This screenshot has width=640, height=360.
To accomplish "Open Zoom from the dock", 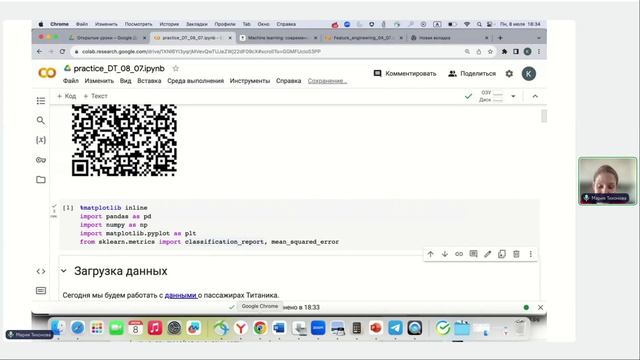I will (x=318, y=328).
